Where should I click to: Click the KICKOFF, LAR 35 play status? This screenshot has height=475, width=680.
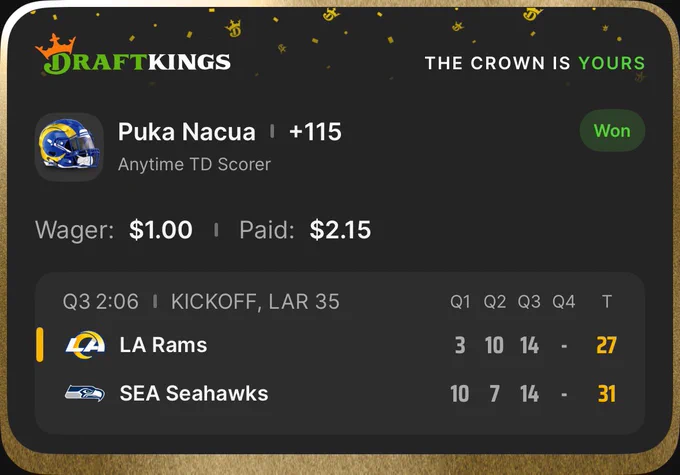point(255,301)
